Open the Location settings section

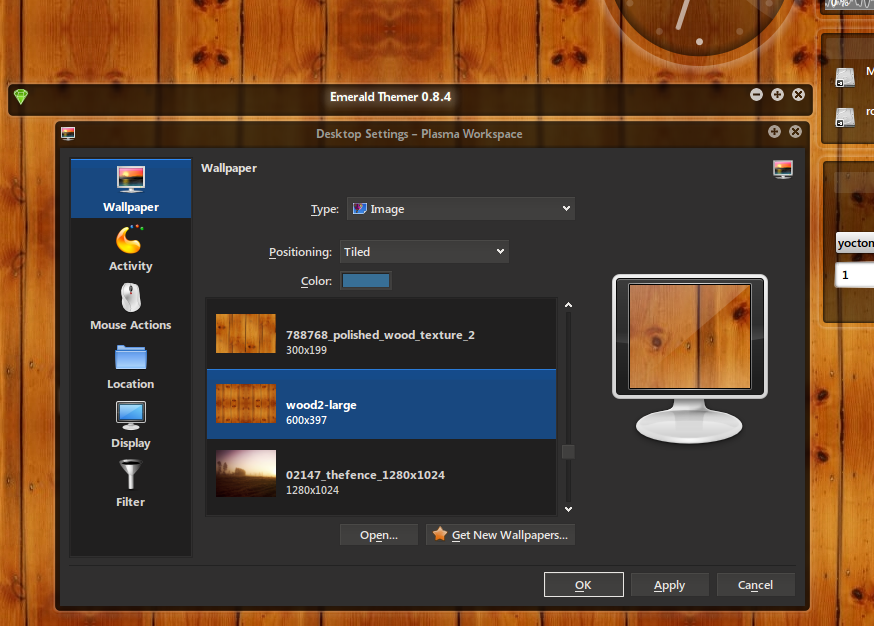tap(131, 366)
